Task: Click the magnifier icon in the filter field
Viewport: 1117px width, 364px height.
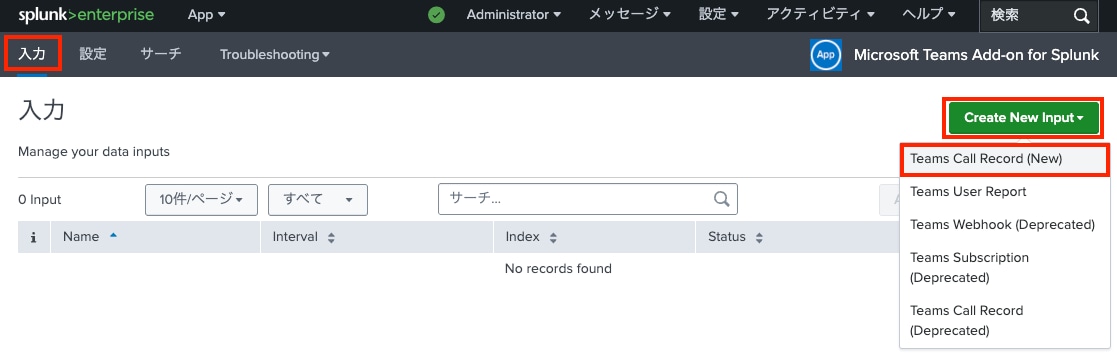Action: click(722, 199)
